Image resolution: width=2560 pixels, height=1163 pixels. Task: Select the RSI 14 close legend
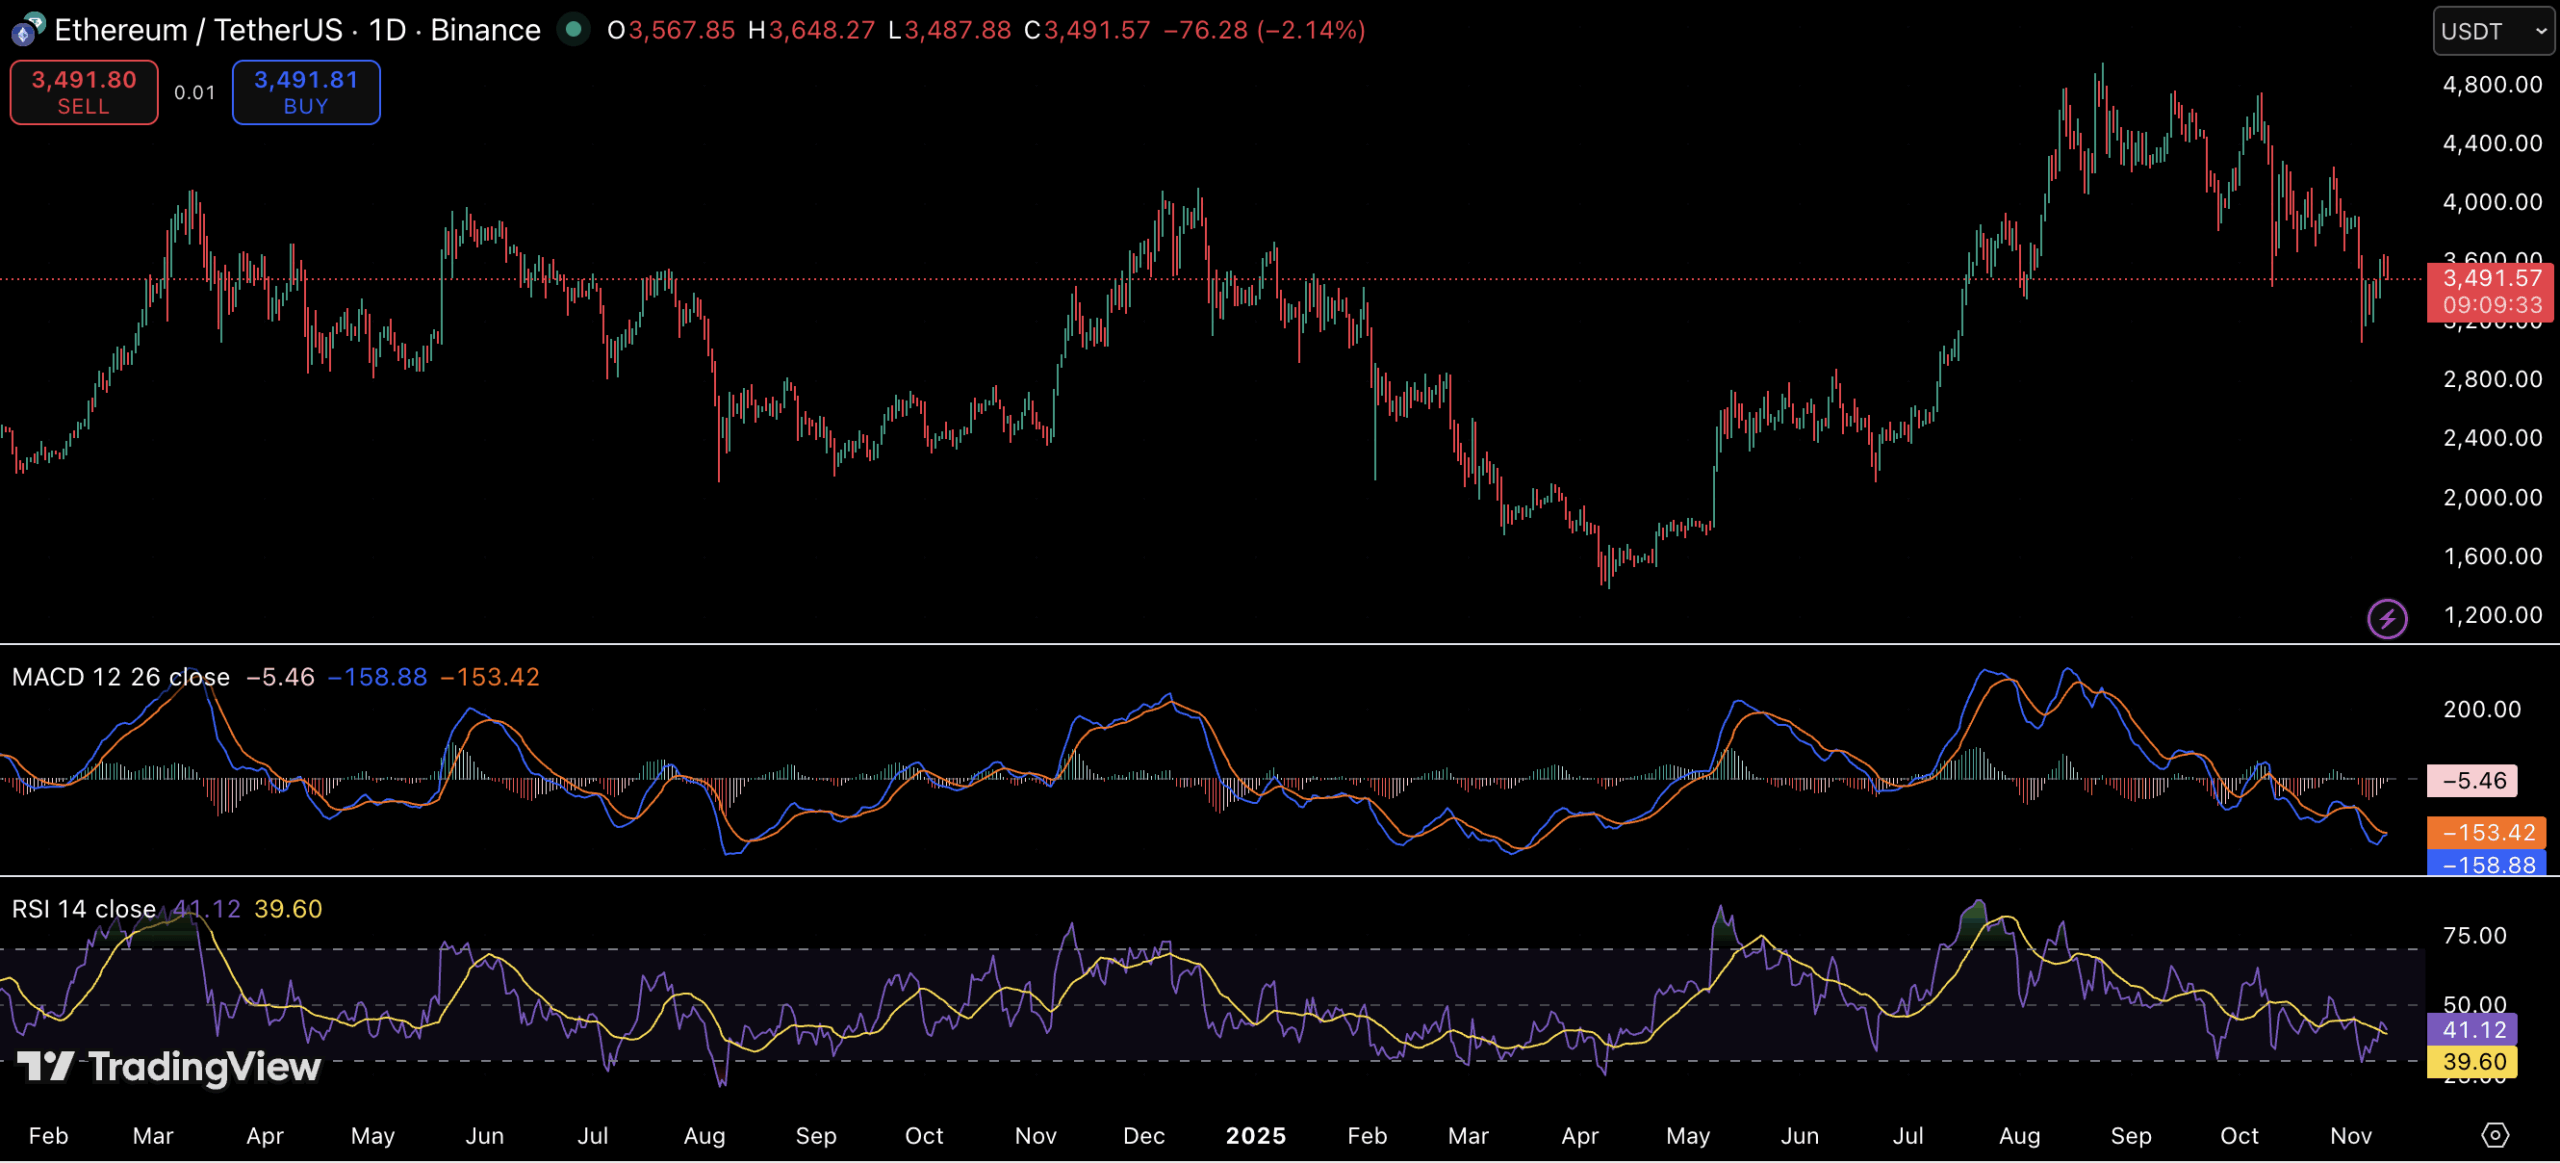(x=84, y=909)
